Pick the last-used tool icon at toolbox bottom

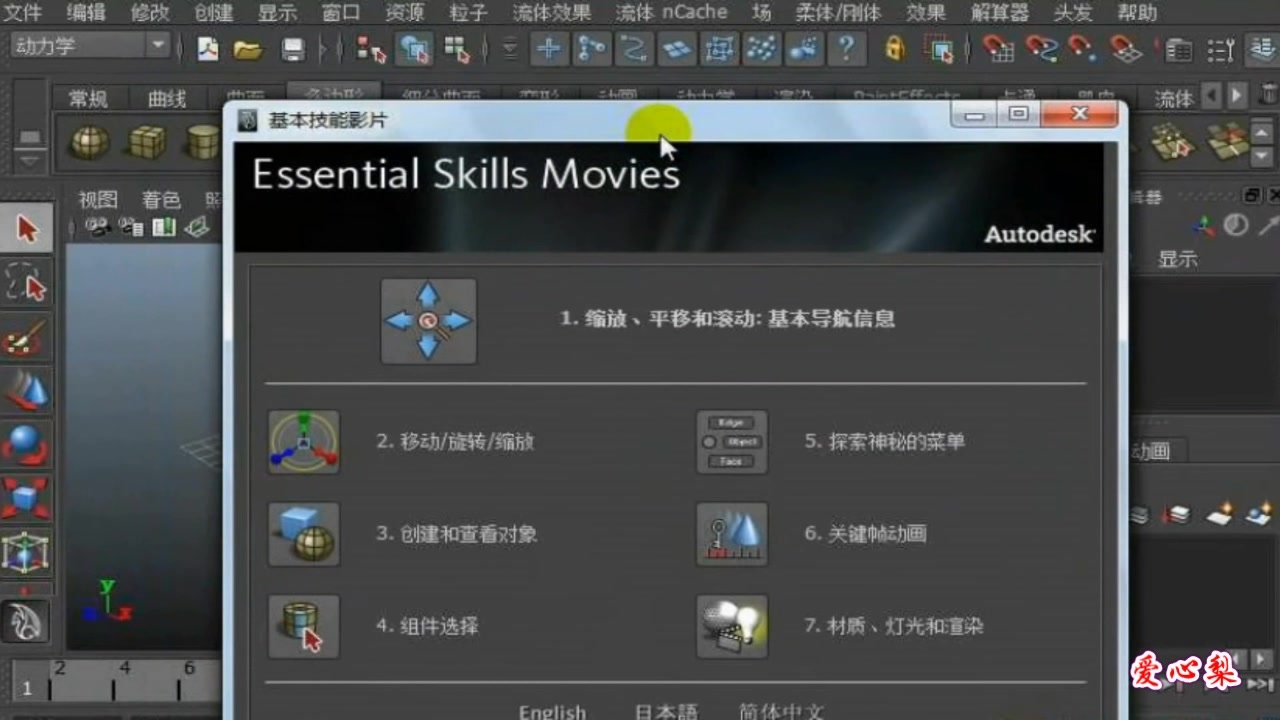[x=26, y=622]
